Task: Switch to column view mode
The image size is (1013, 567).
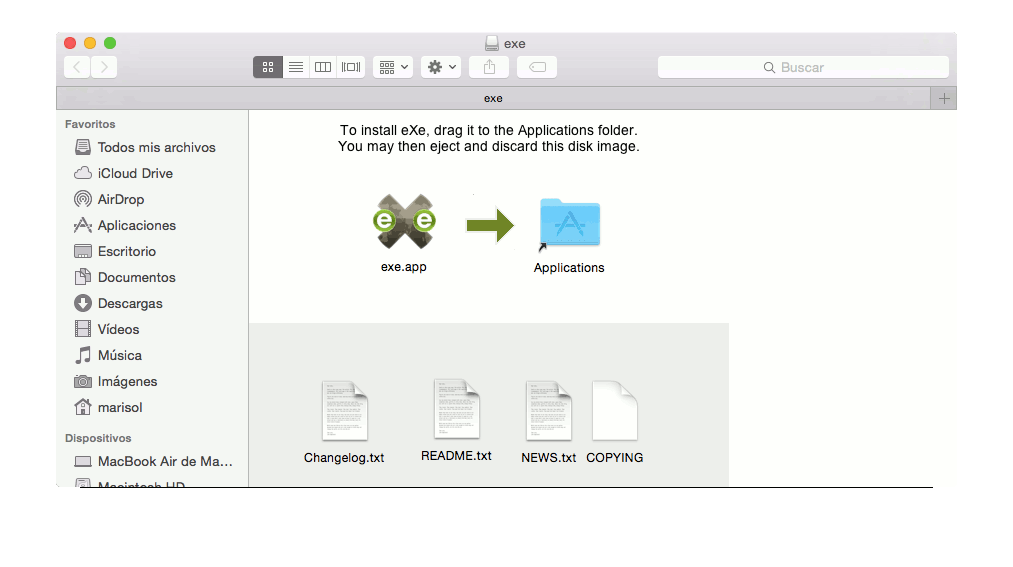Action: coord(323,67)
